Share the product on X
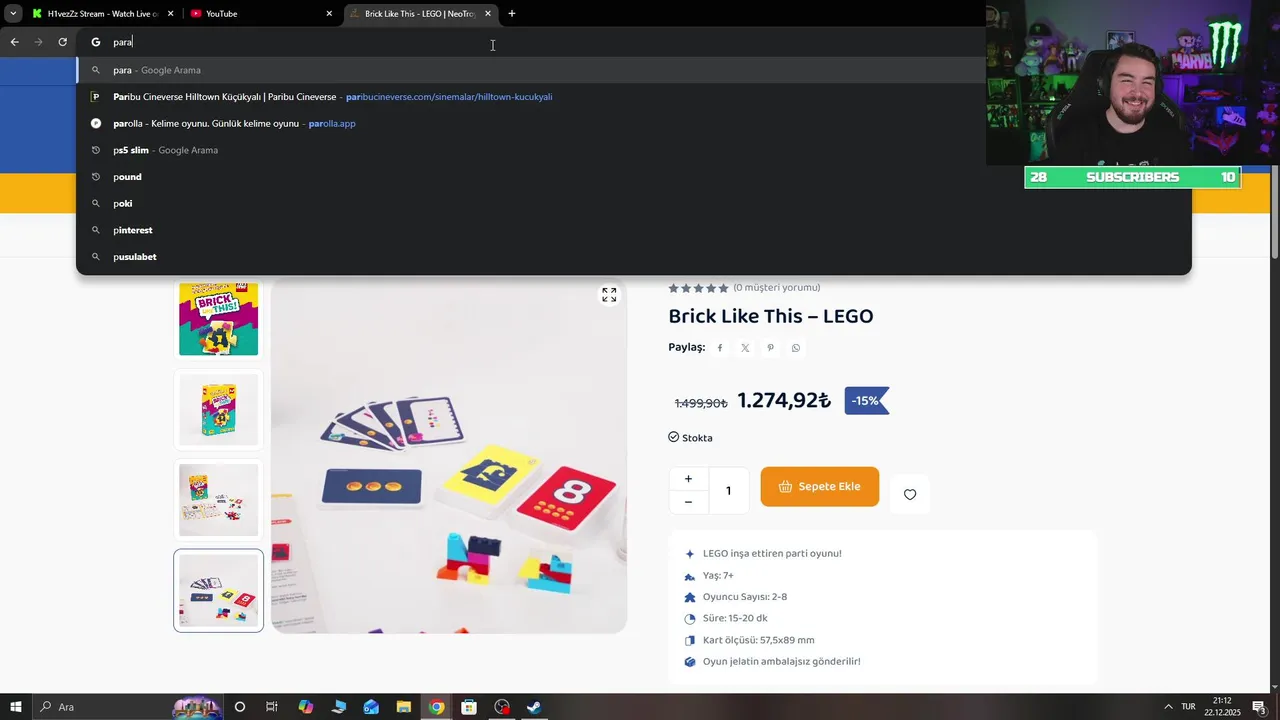 pos(745,348)
